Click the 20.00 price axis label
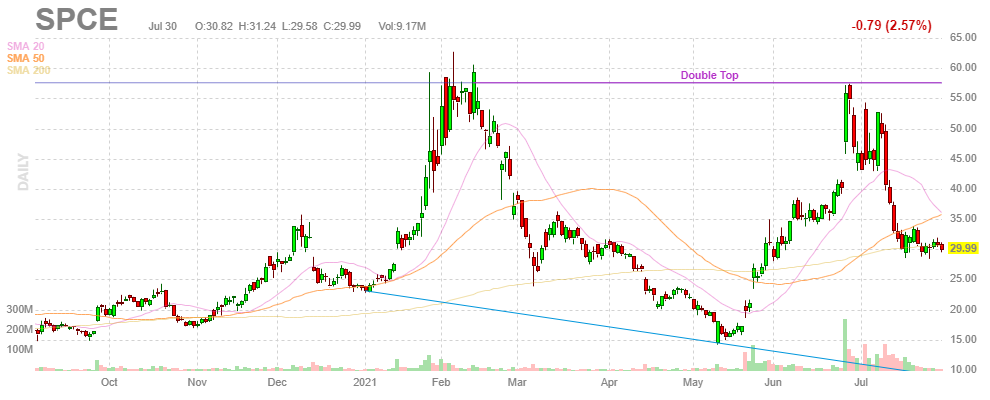 coord(963,310)
